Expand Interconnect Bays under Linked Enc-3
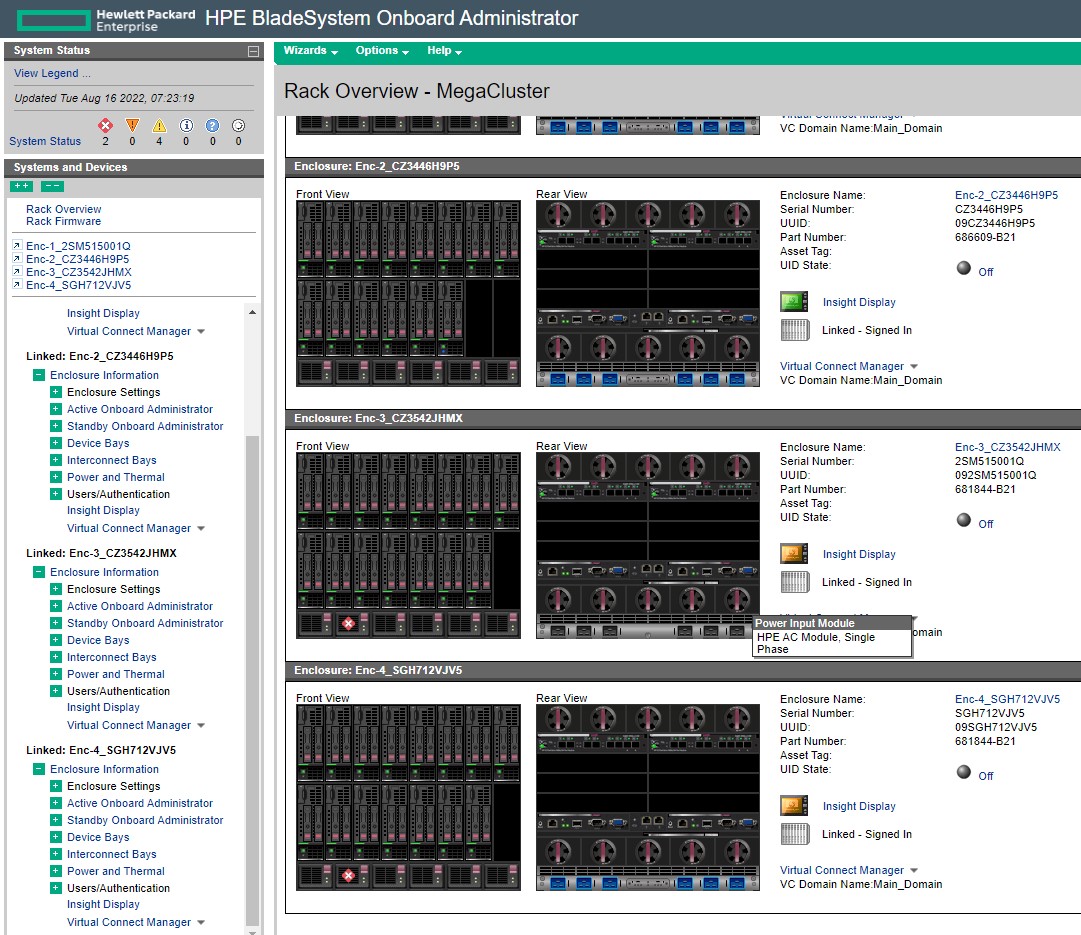1081x935 pixels. [56, 657]
